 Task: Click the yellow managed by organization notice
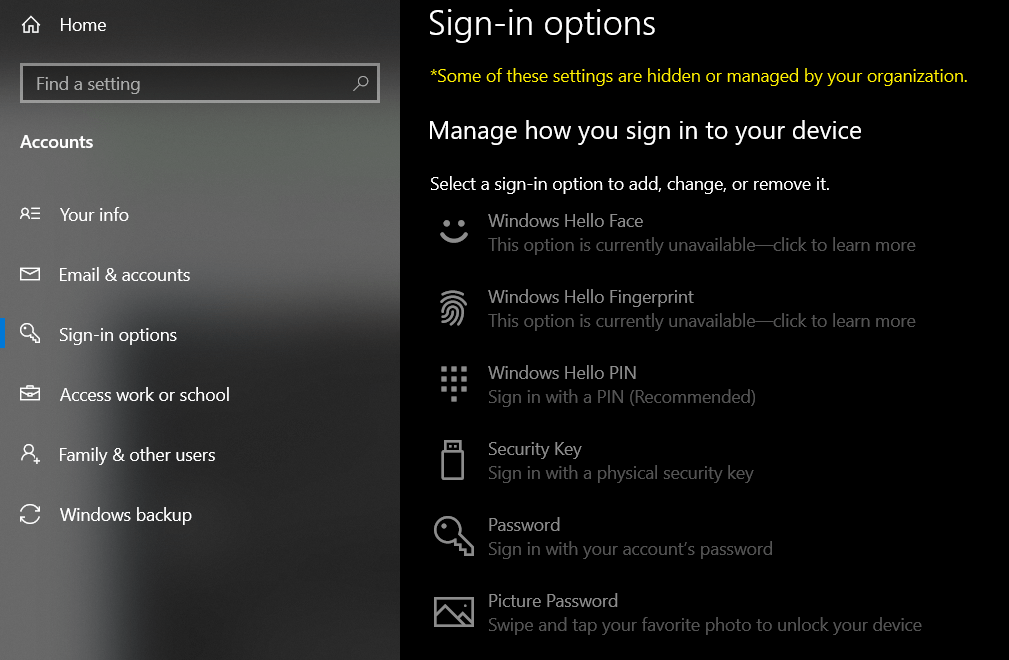pyautogui.click(x=699, y=76)
